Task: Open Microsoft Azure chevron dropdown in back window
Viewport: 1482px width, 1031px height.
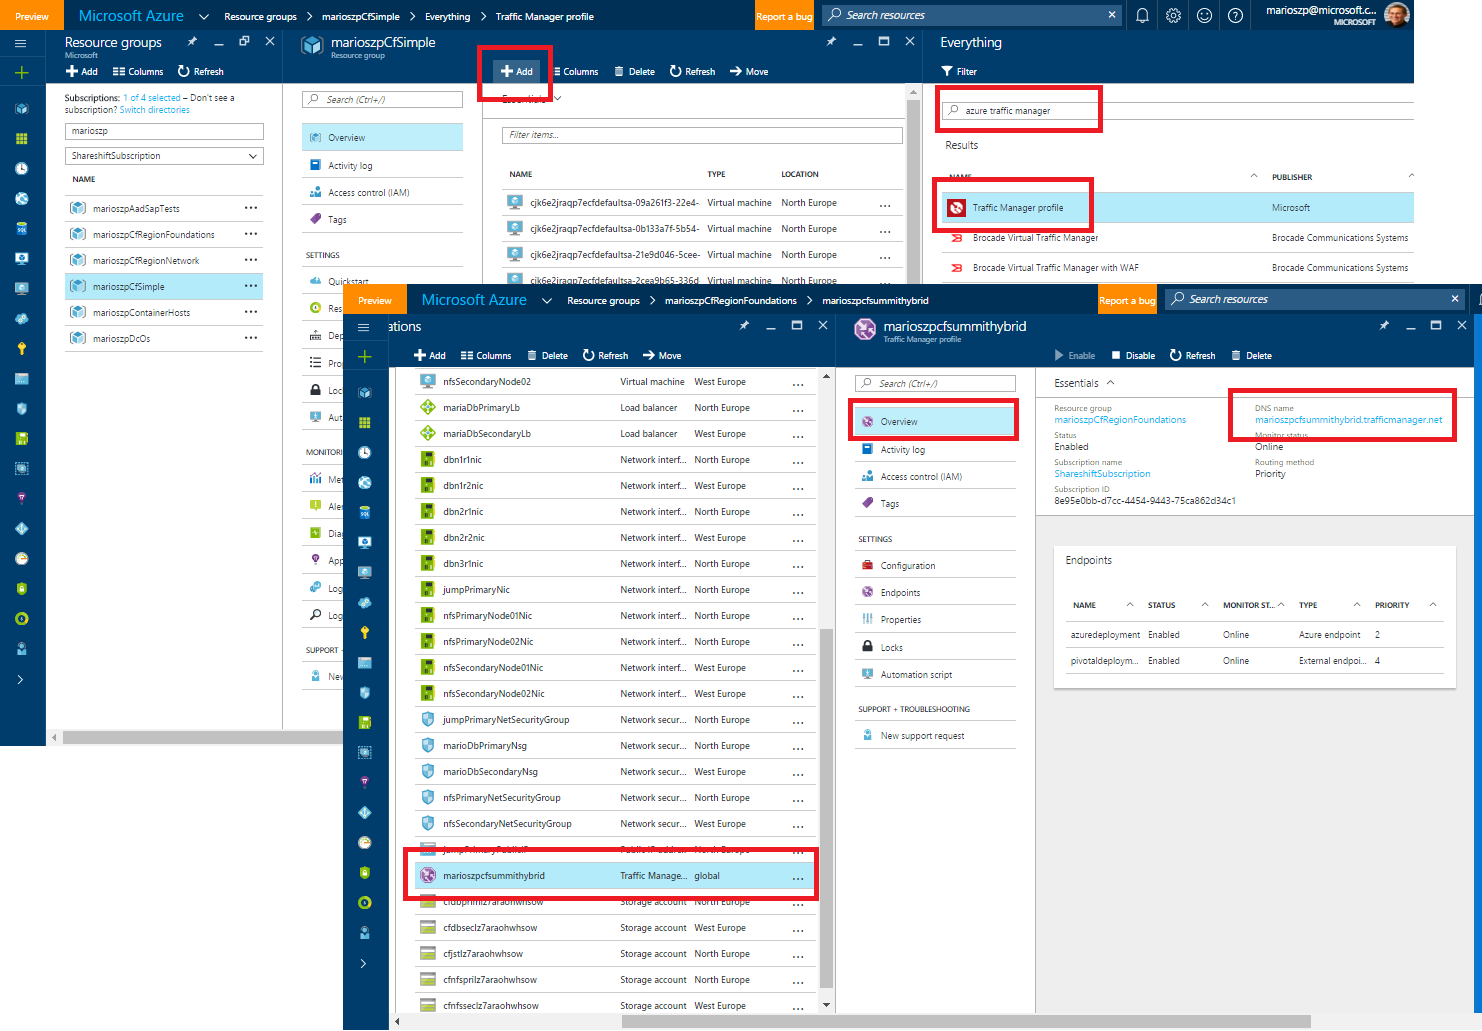Action: tap(204, 16)
